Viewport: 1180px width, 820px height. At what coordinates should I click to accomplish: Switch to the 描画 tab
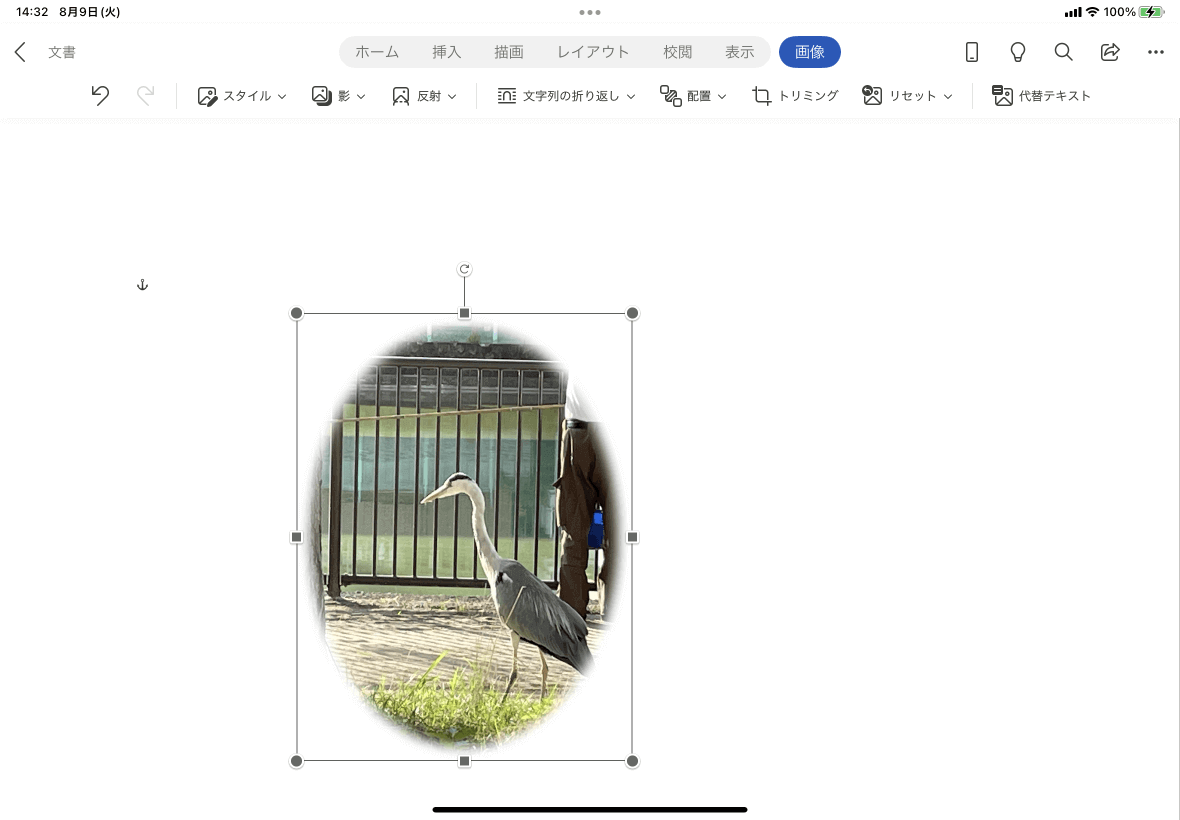[x=509, y=52]
